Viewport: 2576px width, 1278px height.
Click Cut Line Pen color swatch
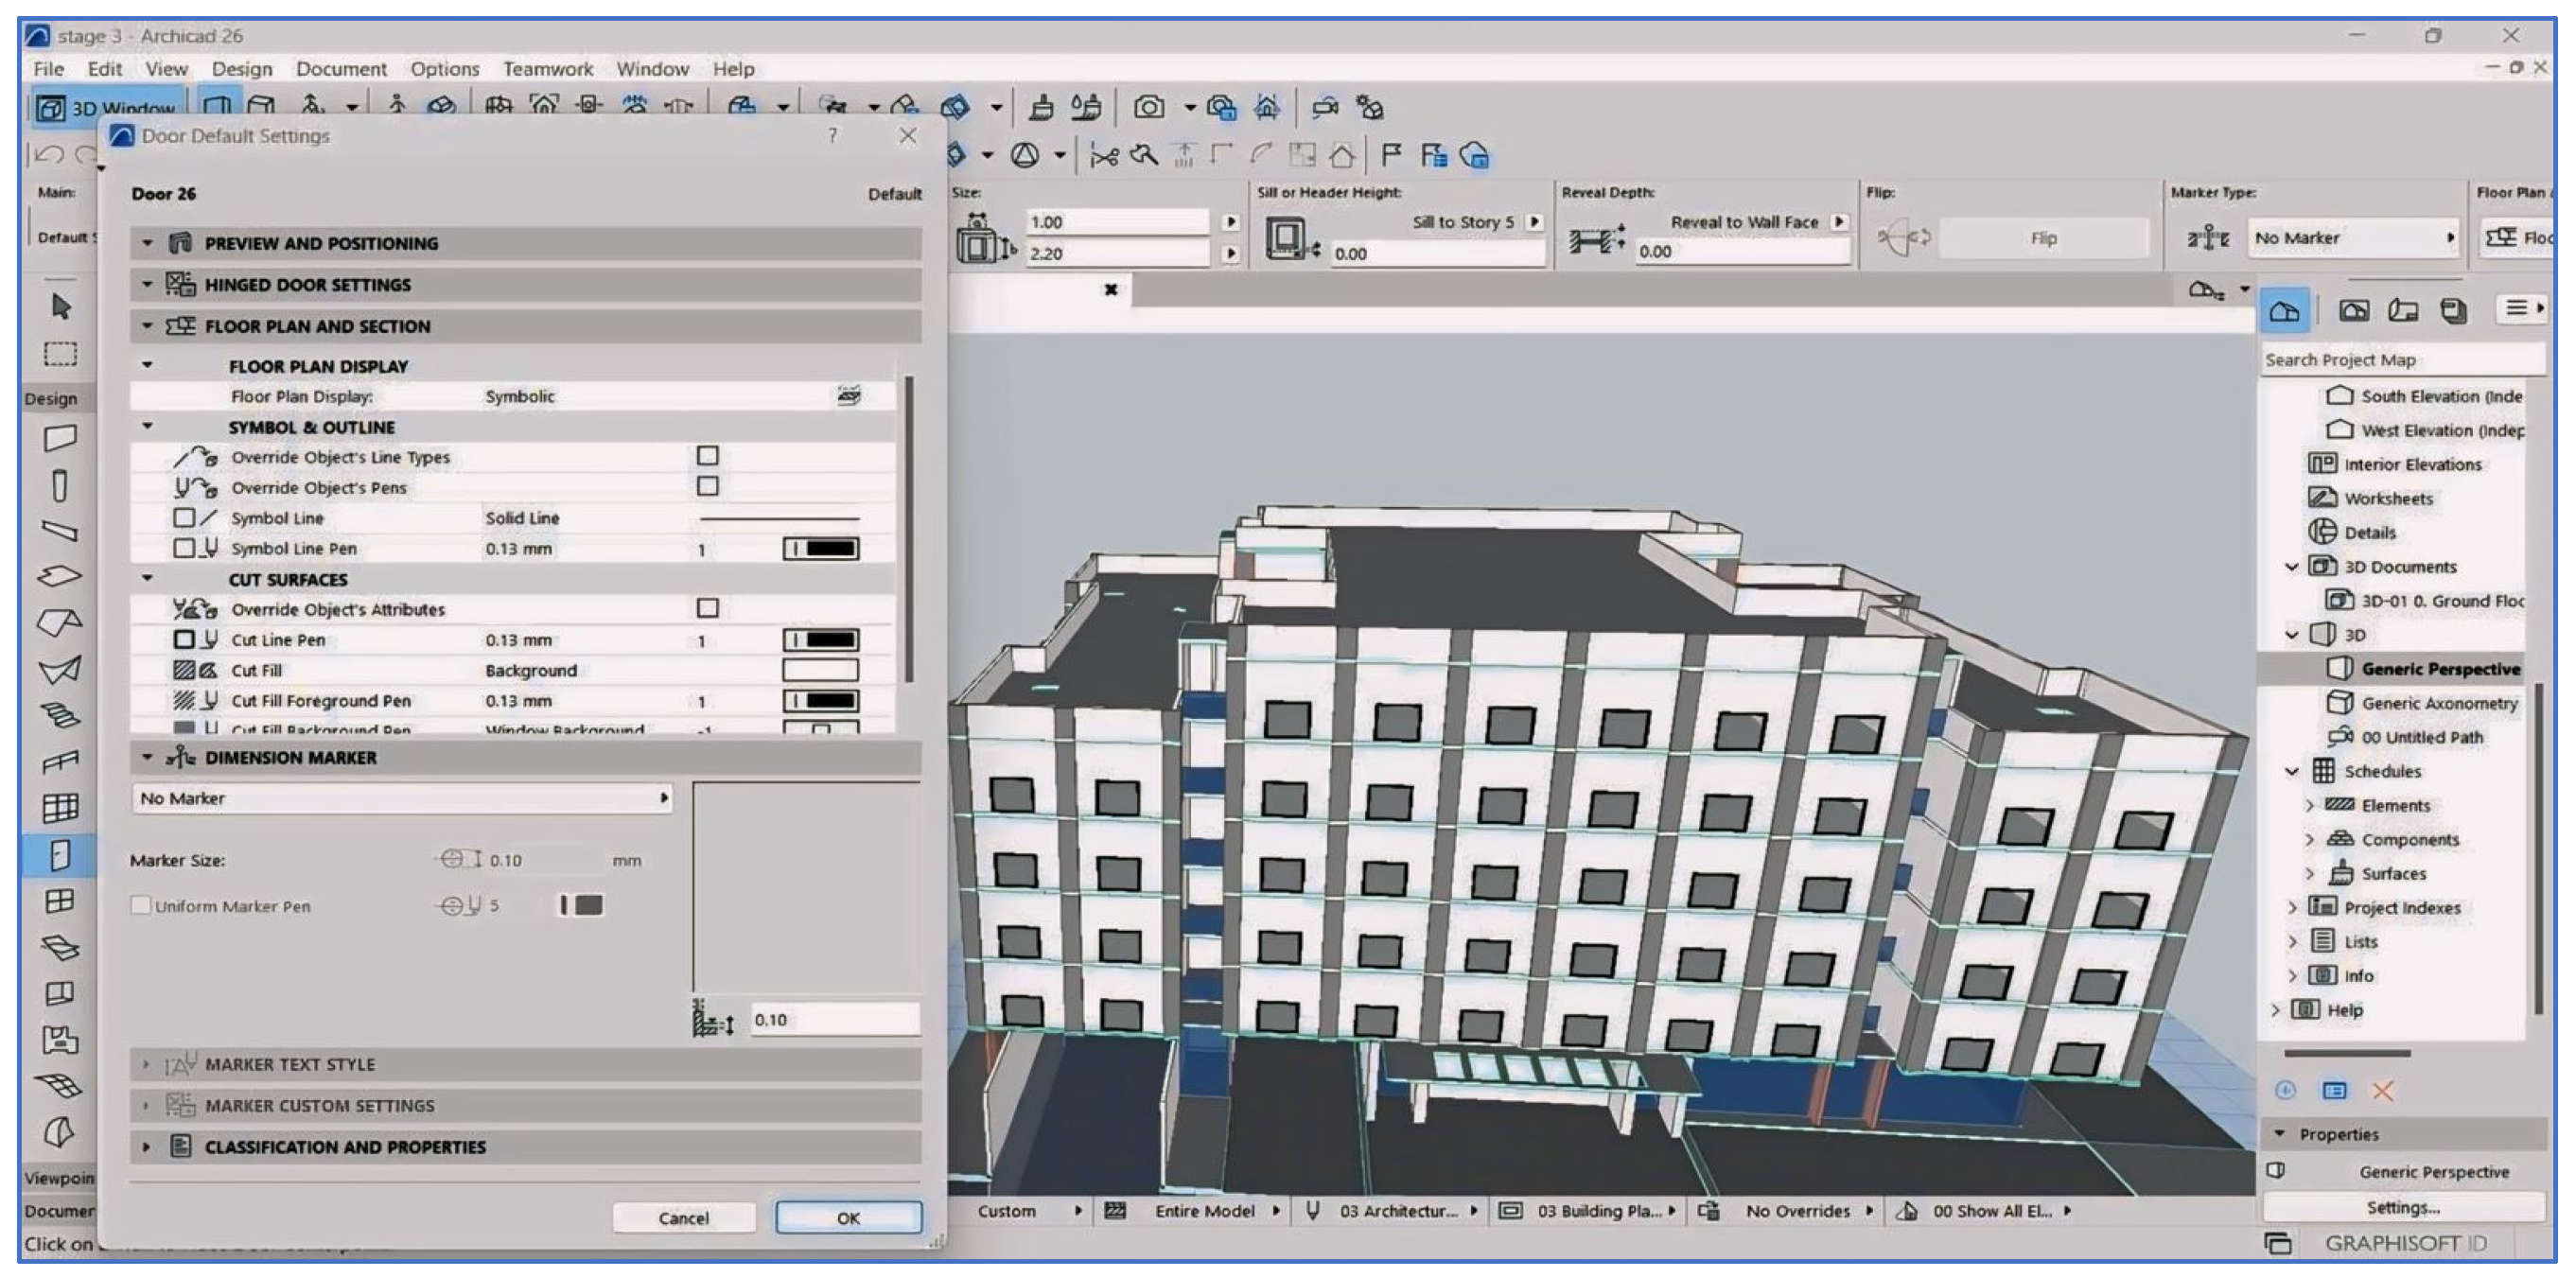tap(821, 640)
